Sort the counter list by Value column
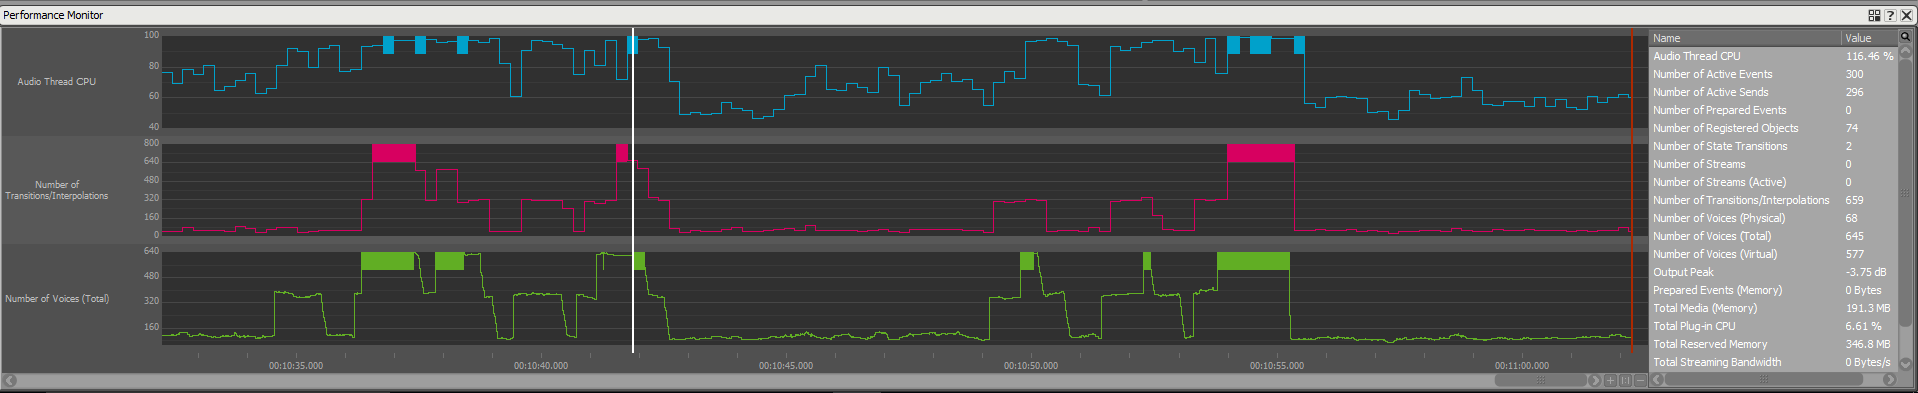 [x=1869, y=38]
